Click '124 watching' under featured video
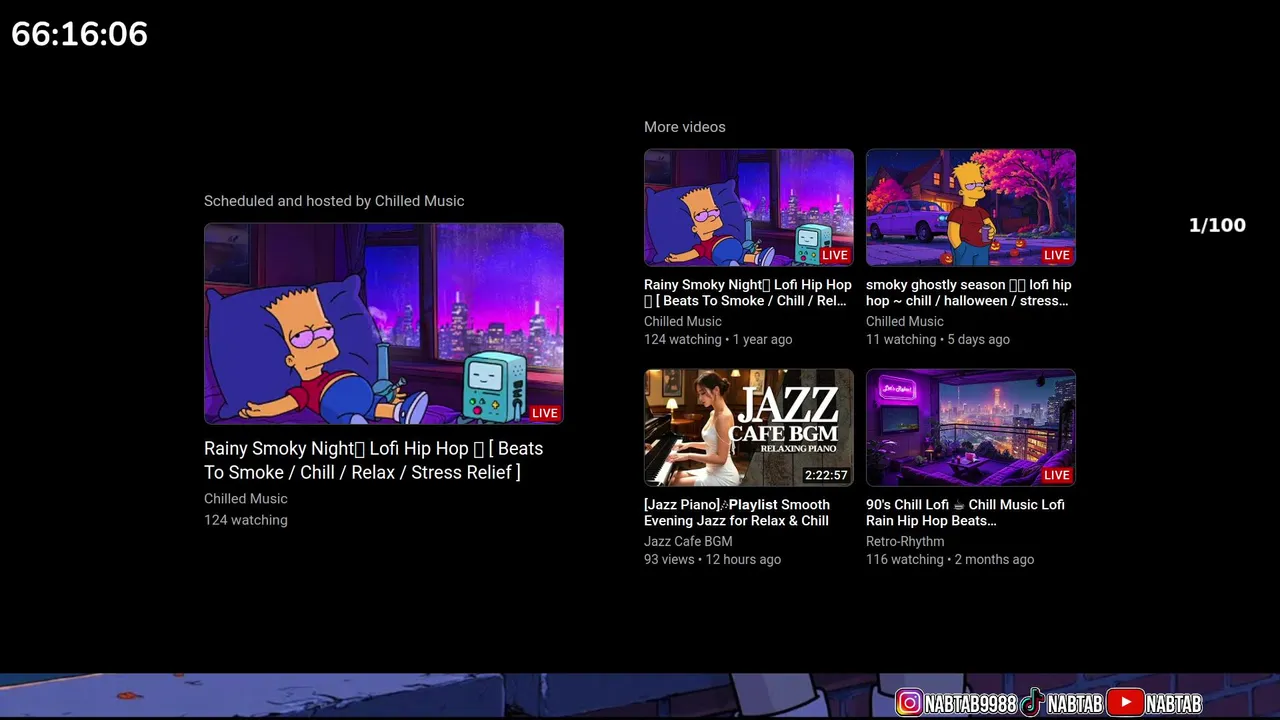This screenshot has height=720, width=1280. point(246,520)
